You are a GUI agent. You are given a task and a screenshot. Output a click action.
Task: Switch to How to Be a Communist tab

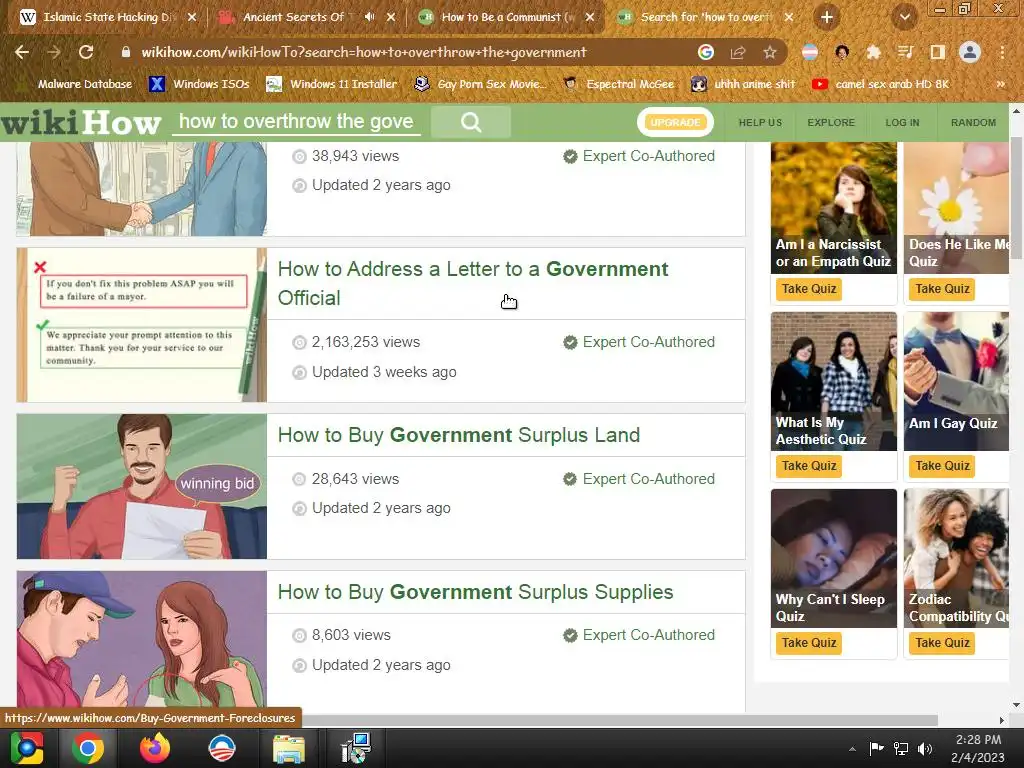coord(501,17)
